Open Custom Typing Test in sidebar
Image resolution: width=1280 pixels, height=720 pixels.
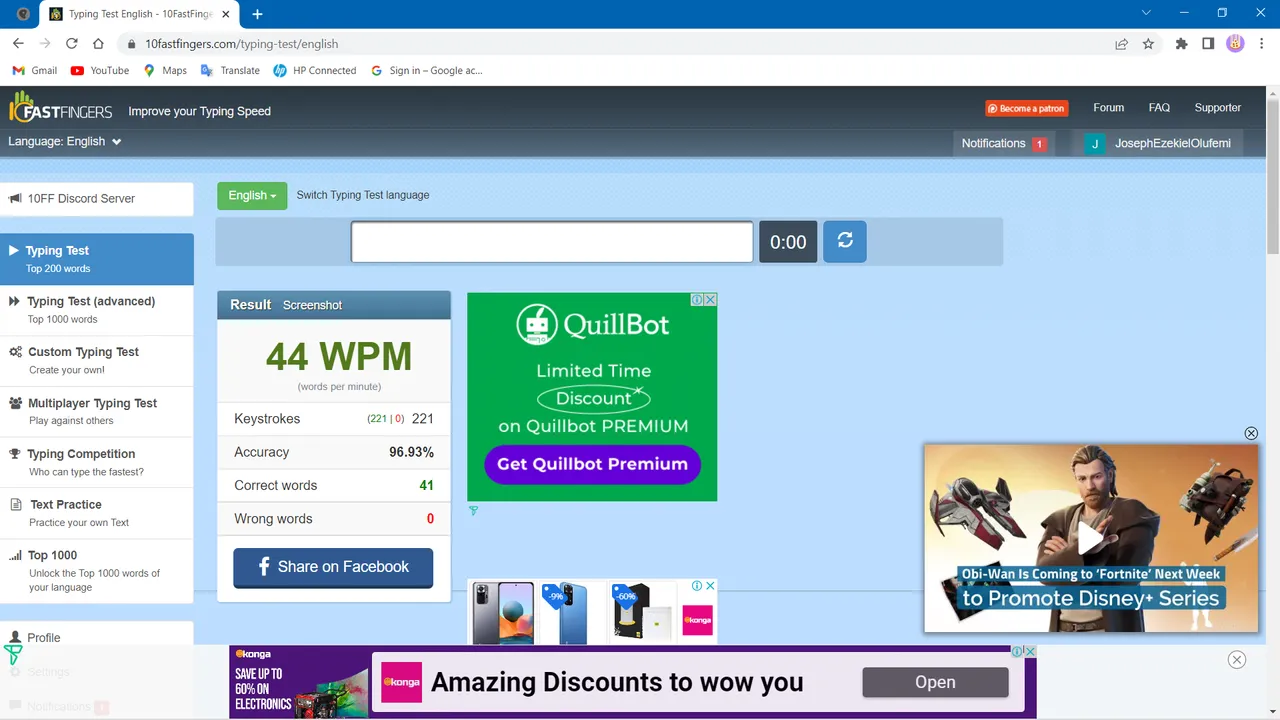click(x=97, y=361)
